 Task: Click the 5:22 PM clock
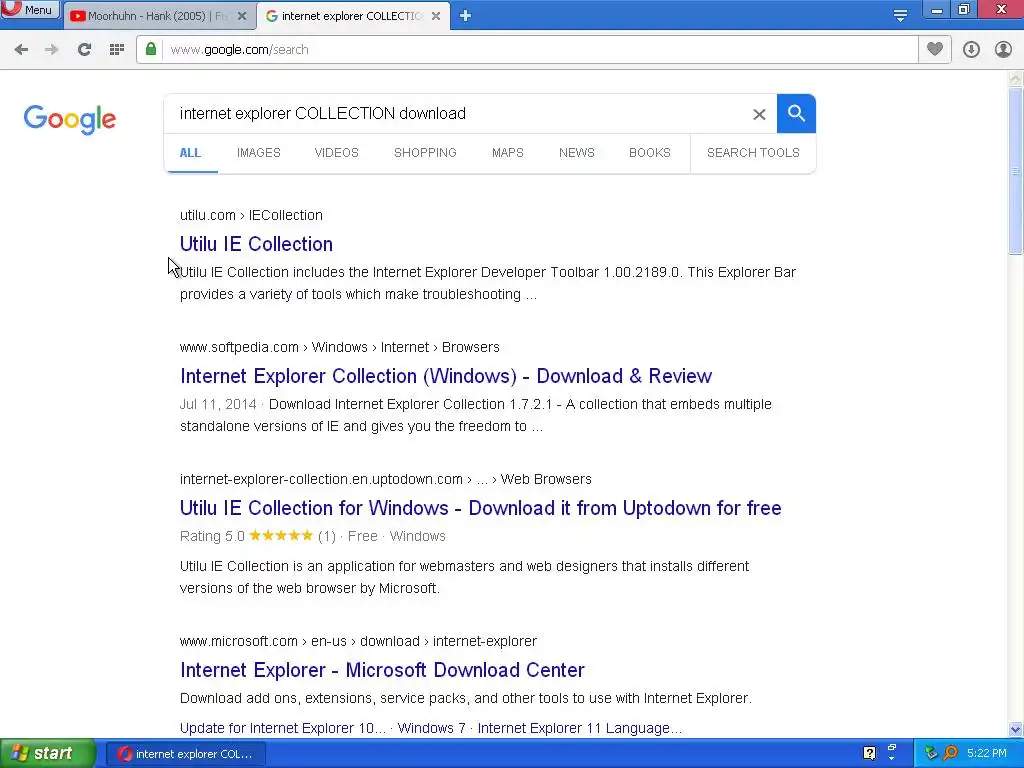tap(987, 753)
